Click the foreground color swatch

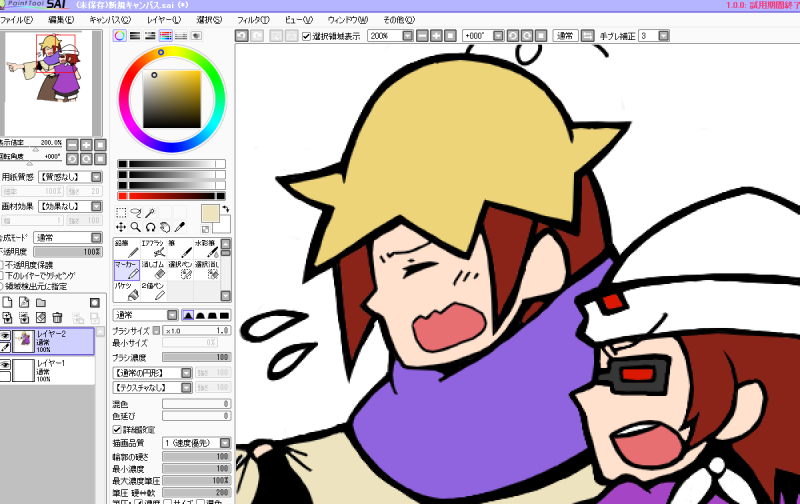click(210, 213)
